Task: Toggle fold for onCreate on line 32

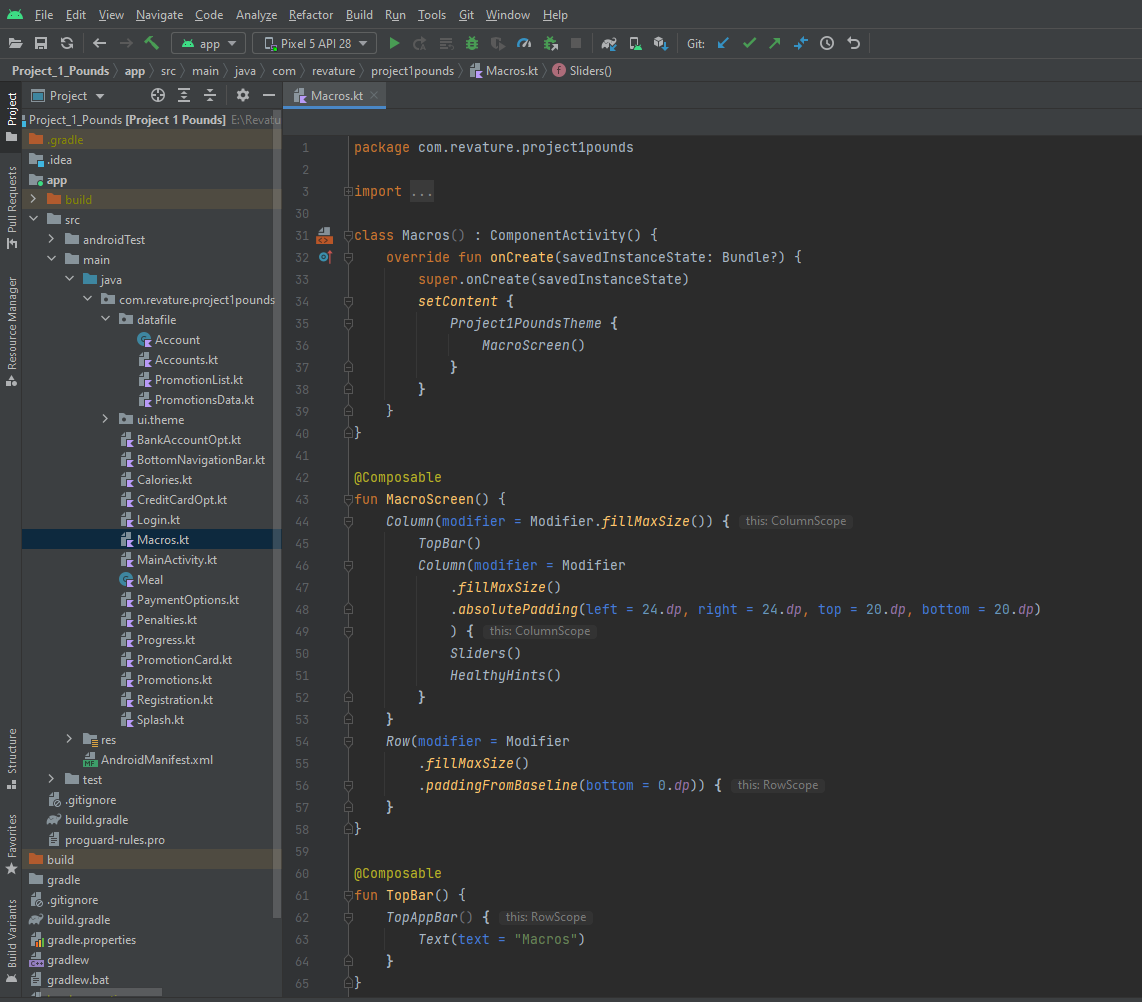Action: tap(348, 257)
